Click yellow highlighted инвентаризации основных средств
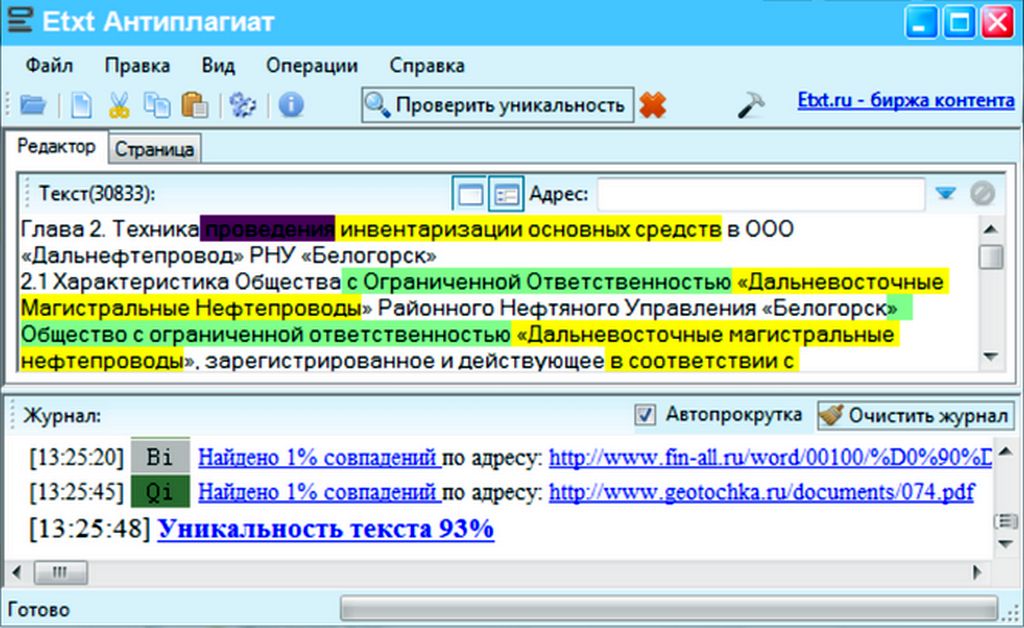The image size is (1024, 628). pyautogui.click(x=530, y=229)
